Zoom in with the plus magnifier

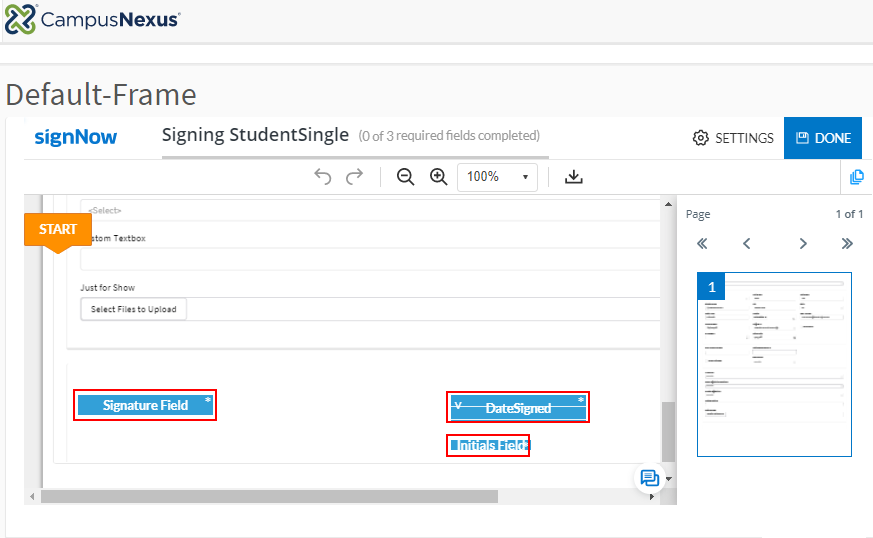(438, 177)
